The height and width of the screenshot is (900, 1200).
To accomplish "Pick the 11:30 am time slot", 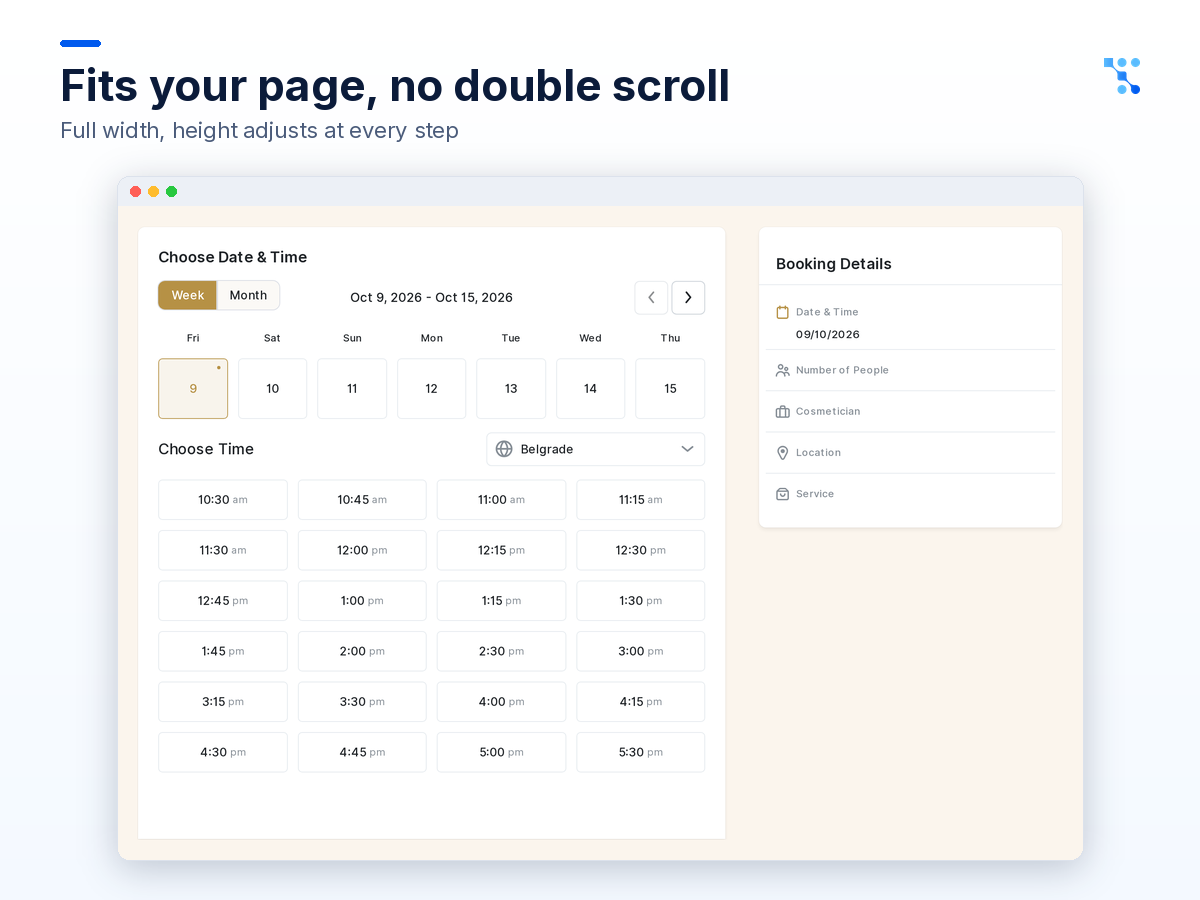I will [223, 550].
